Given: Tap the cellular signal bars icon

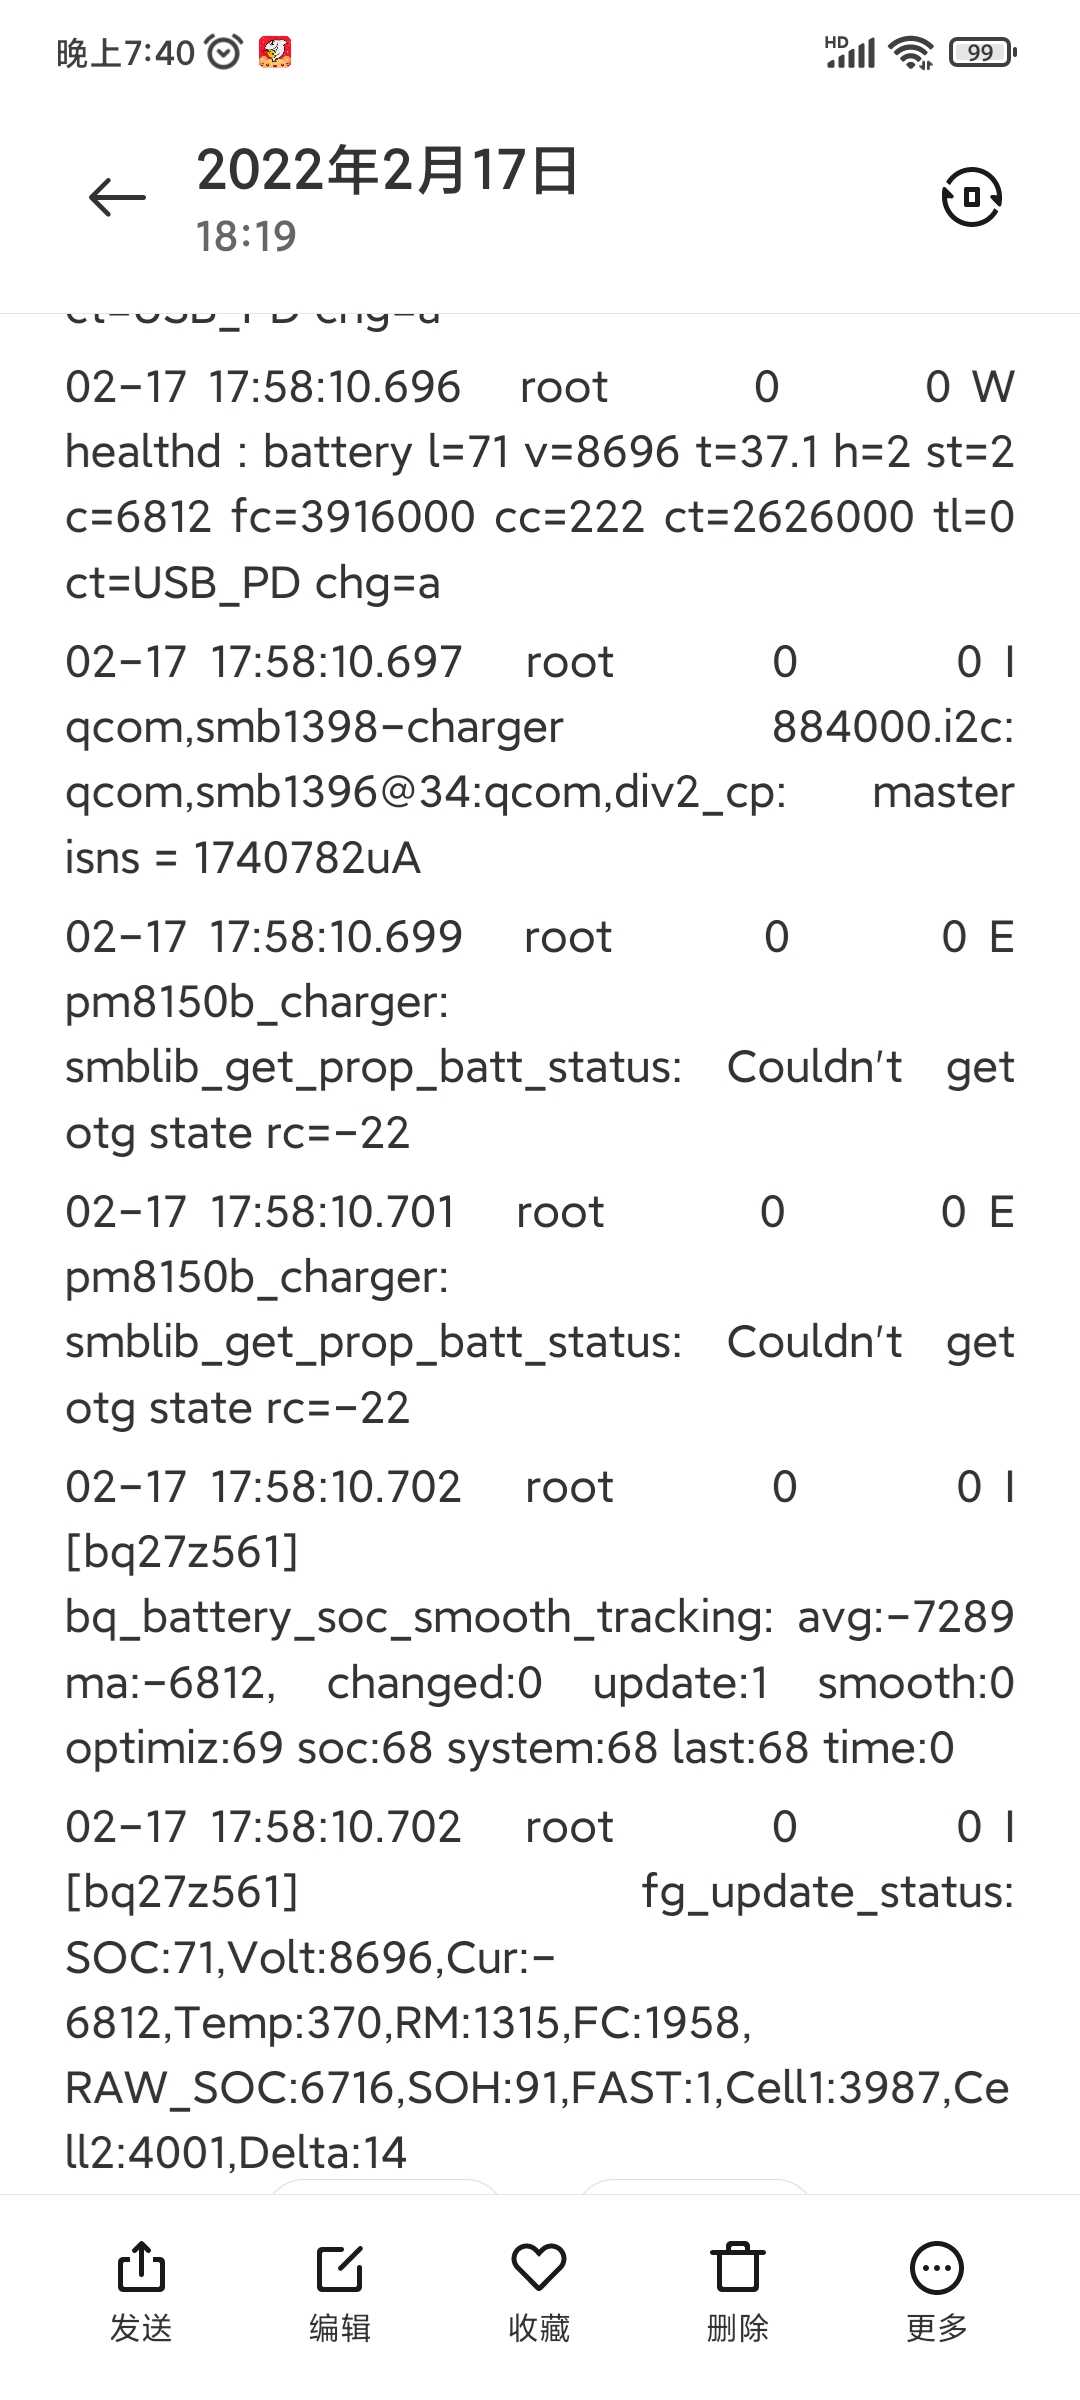Looking at the screenshot, I should coord(850,52).
